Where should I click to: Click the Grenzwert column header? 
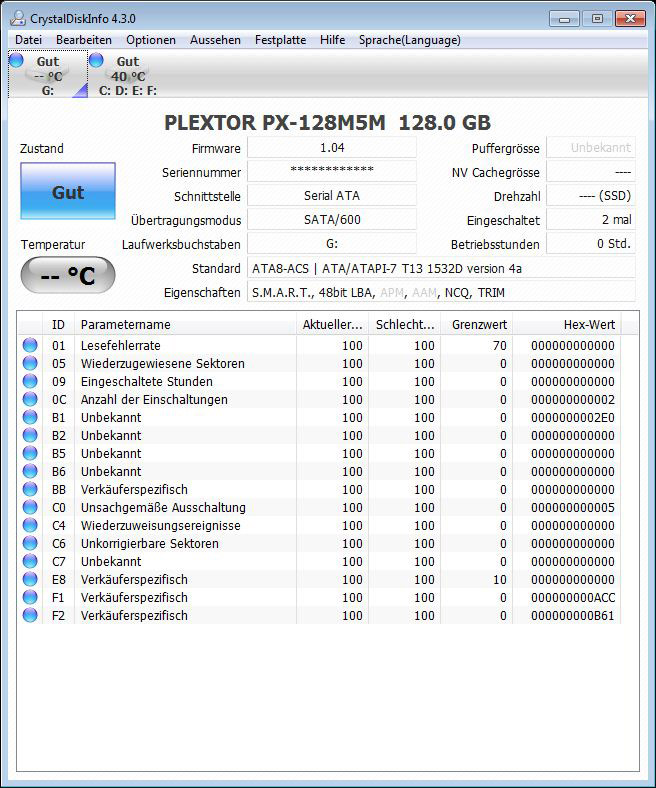tap(477, 325)
